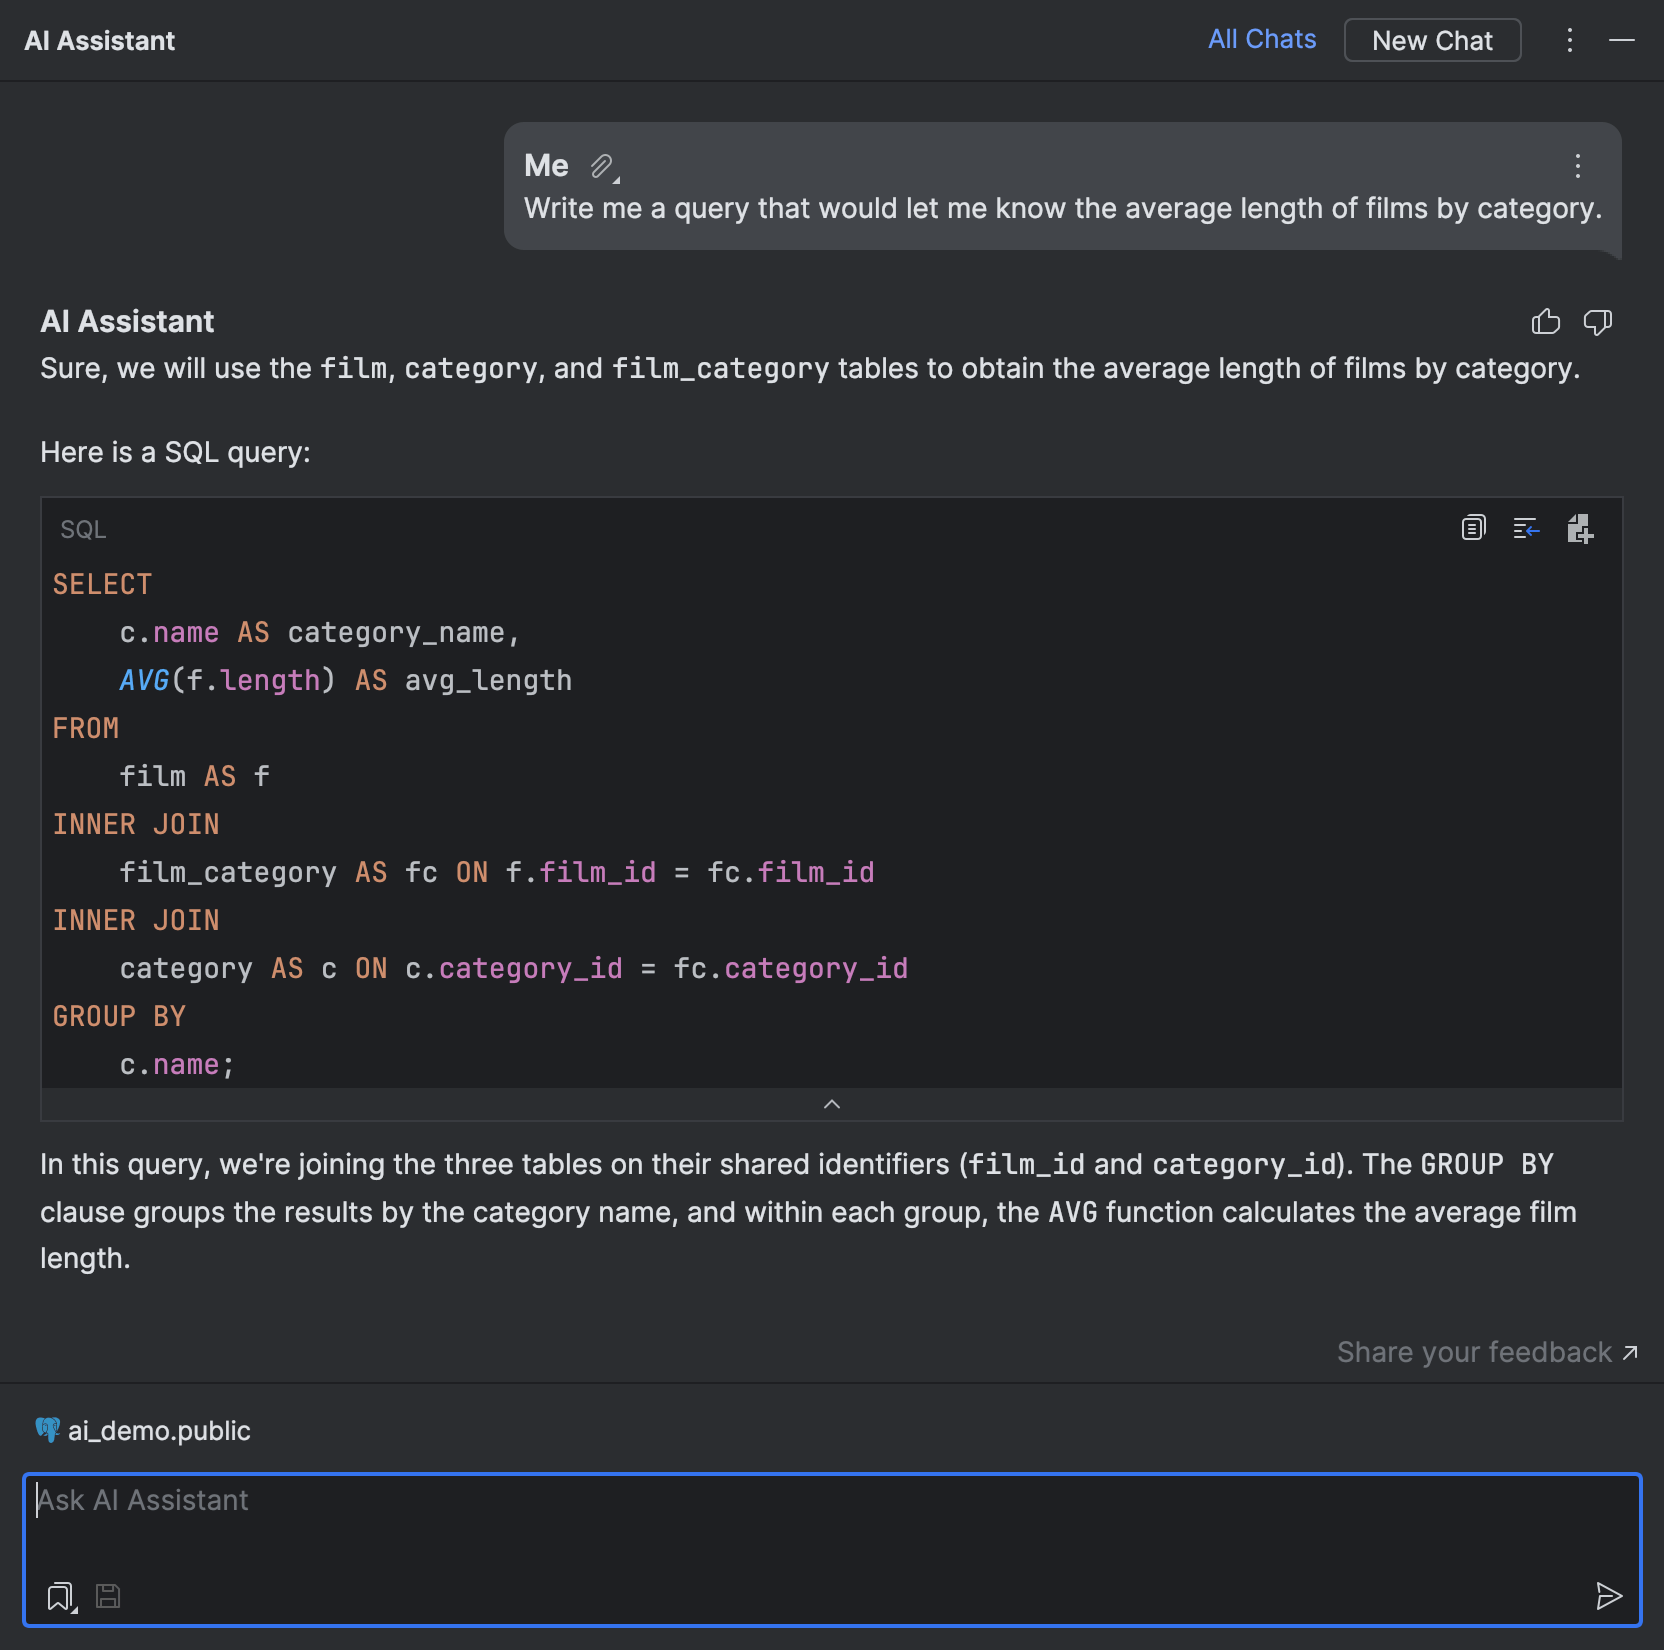Switch to the All Chats view

pyautogui.click(x=1262, y=39)
